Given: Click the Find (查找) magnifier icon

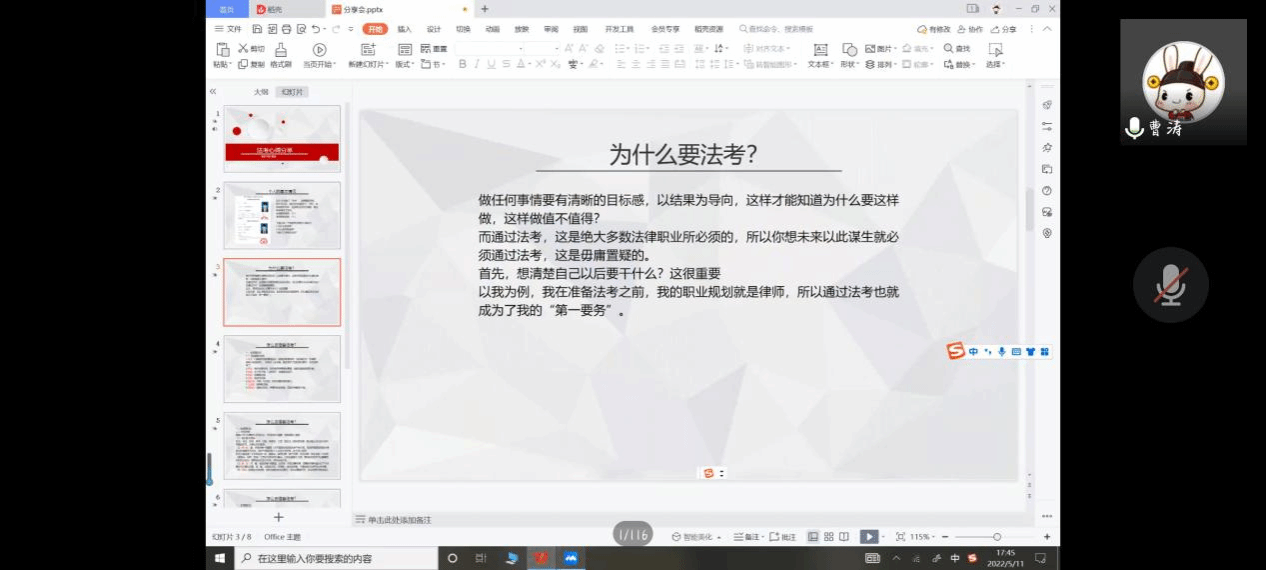Looking at the screenshot, I should (x=948, y=48).
